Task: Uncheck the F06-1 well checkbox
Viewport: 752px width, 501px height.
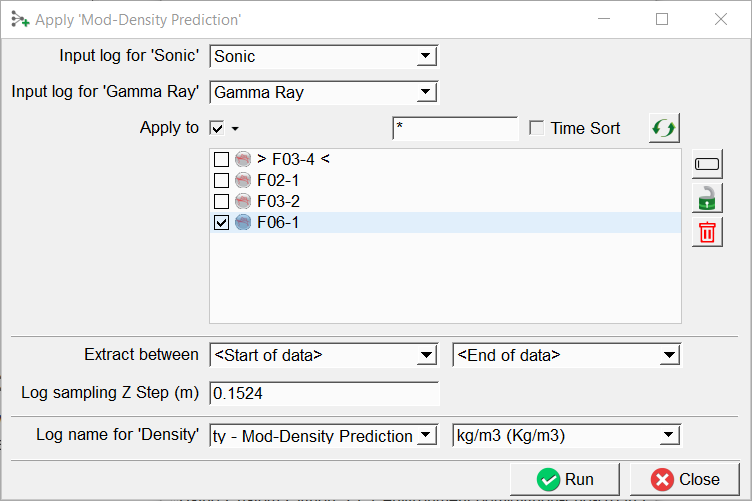Action: tap(222, 223)
